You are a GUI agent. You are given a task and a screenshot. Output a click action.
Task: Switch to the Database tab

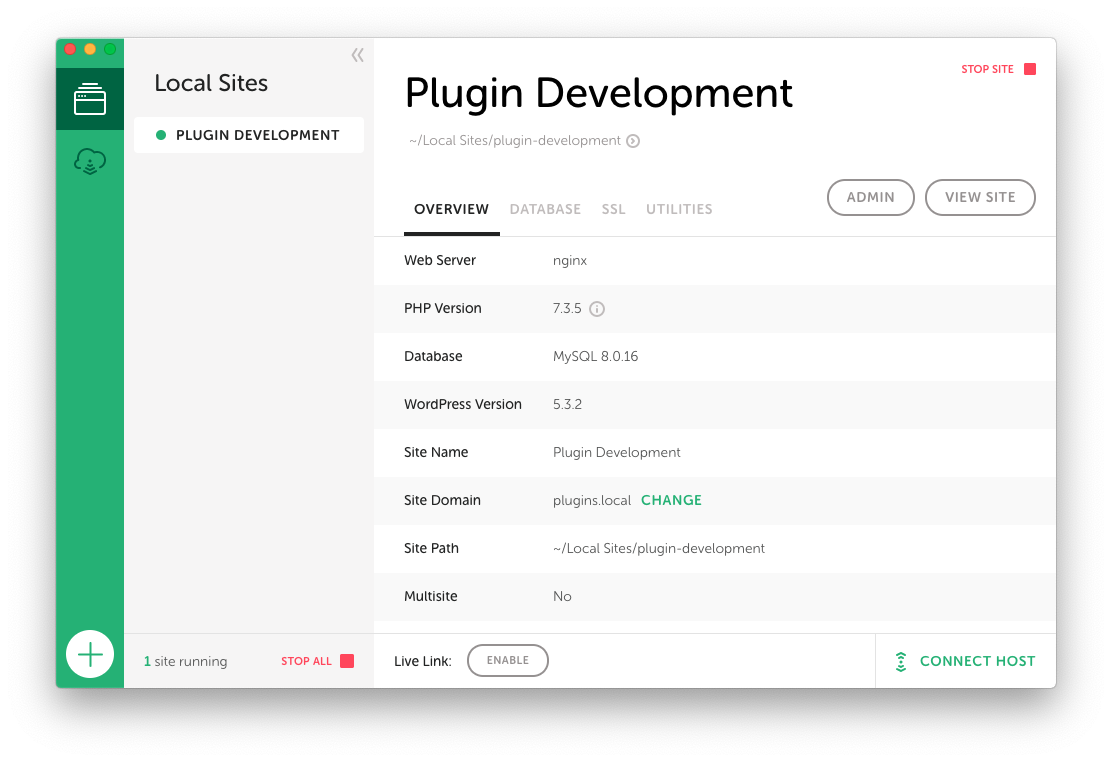coord(545,209)
